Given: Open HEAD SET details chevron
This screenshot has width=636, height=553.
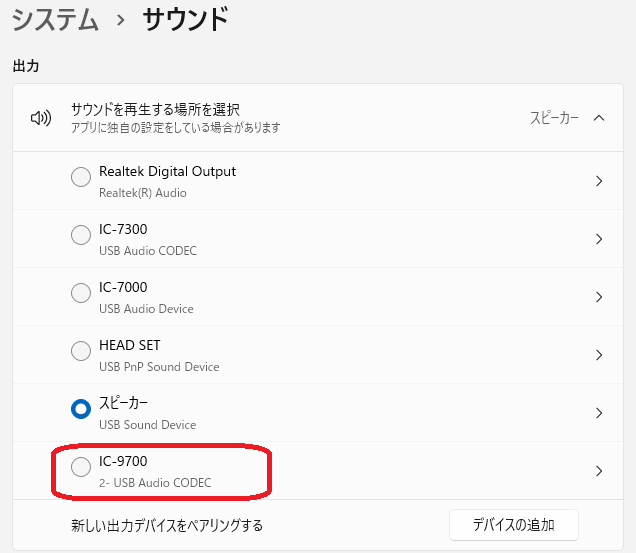Looking at the screenshot, I should point(599,355).
